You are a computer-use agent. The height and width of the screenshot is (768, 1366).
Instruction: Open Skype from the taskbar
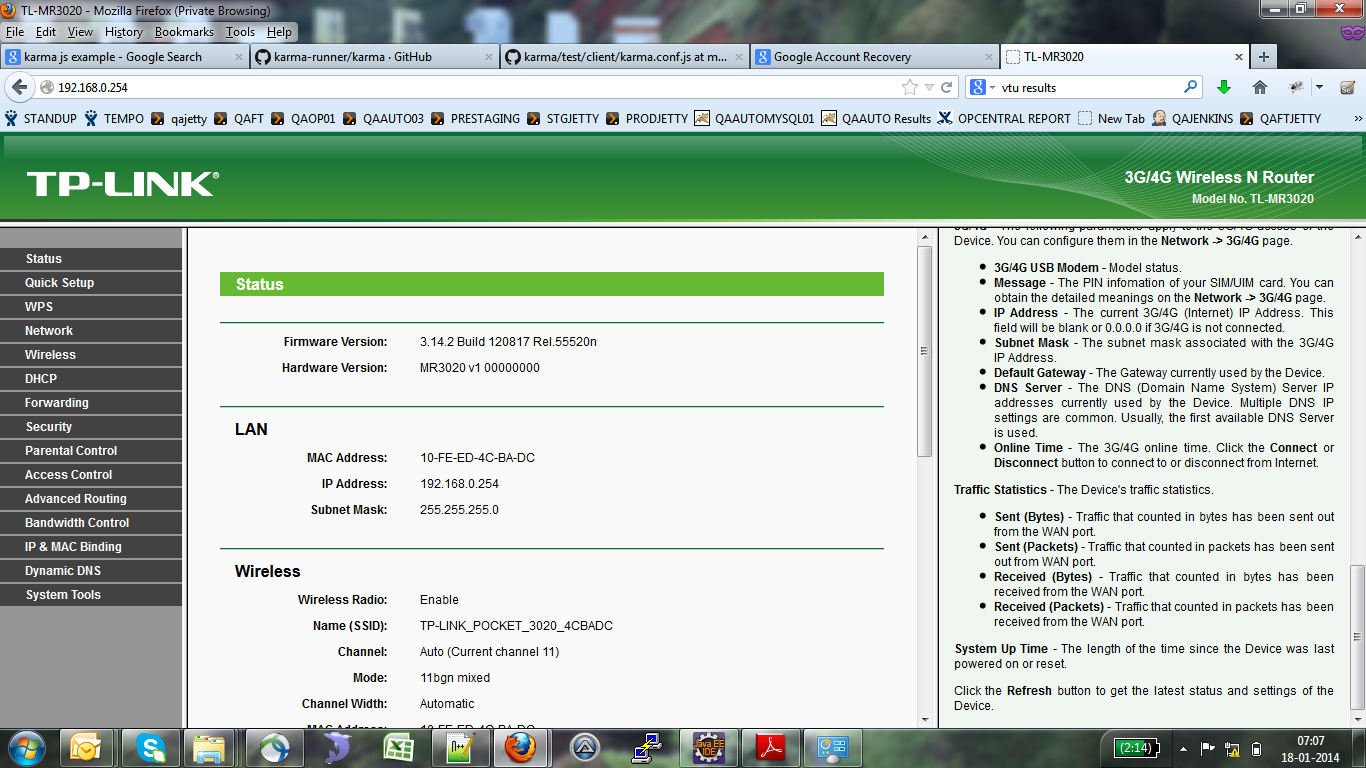(152, 748)
